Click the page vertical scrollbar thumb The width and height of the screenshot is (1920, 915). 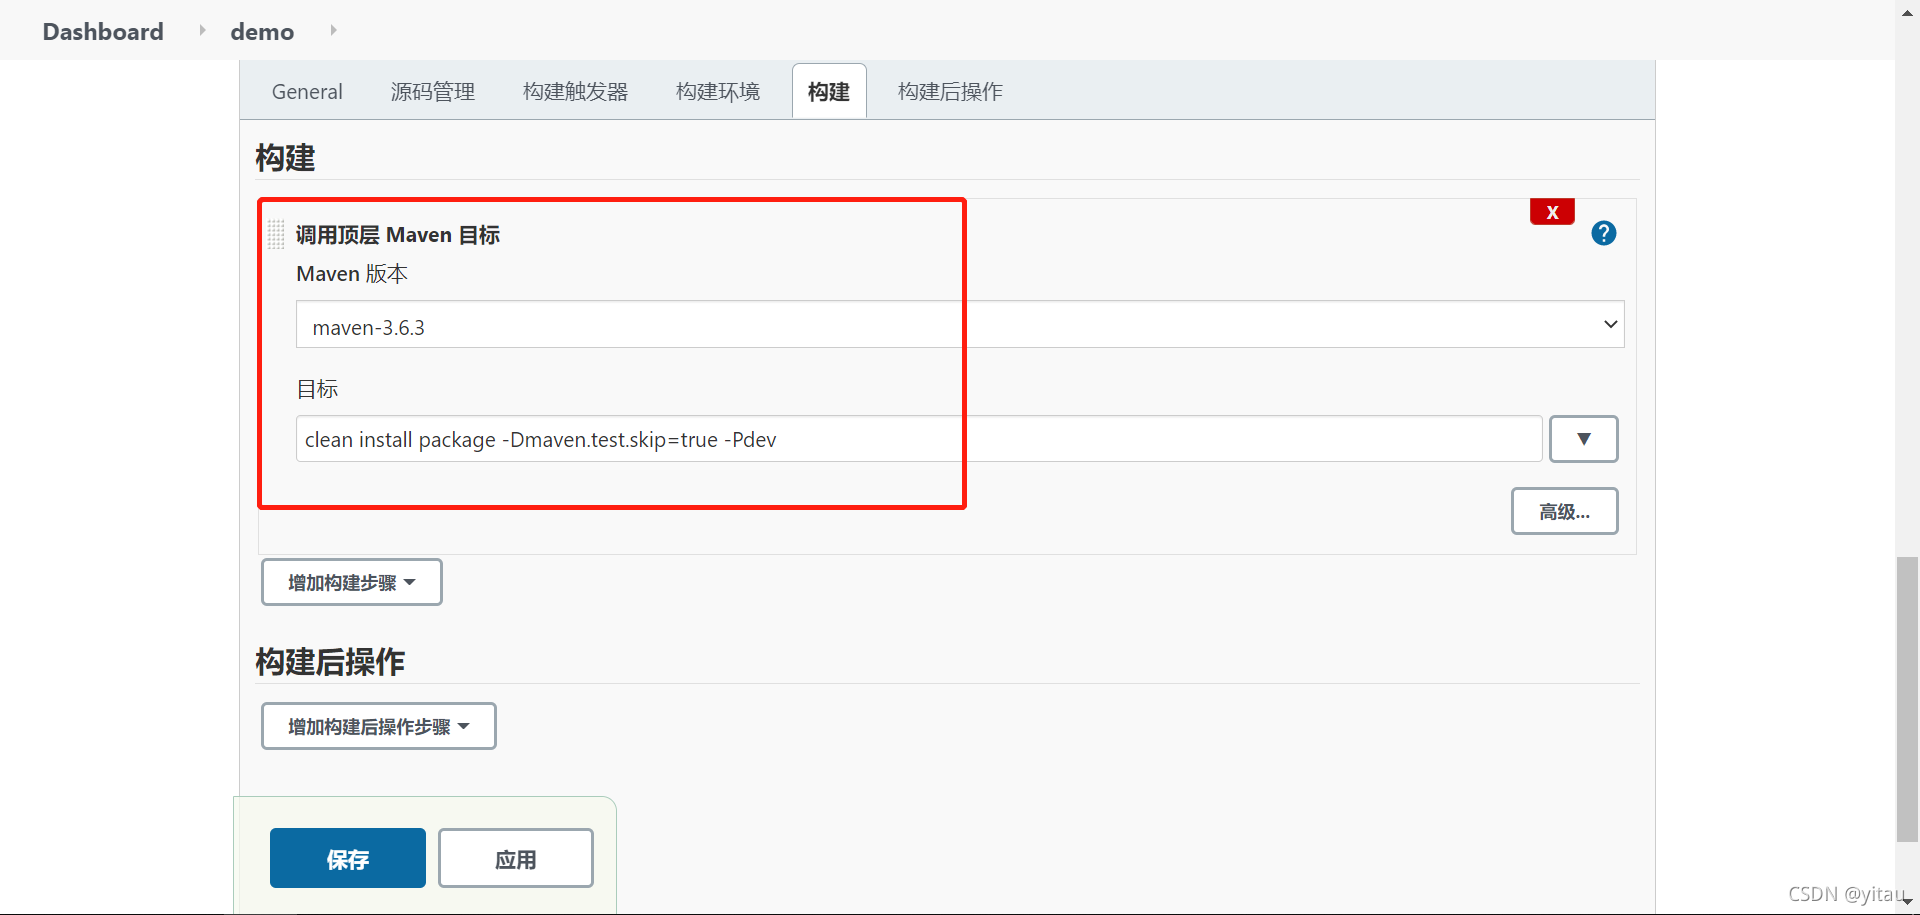[x=1907, y=700]
